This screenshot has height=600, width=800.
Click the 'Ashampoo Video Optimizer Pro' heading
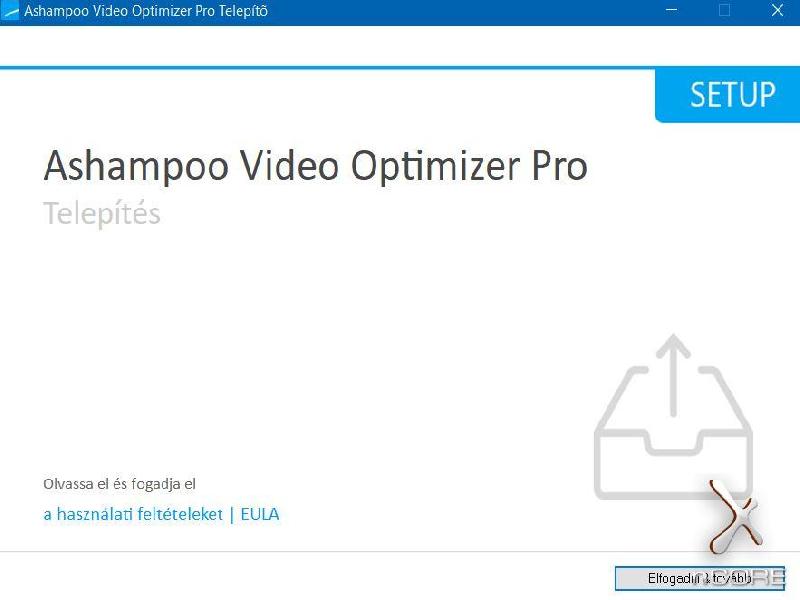[315, 167]
